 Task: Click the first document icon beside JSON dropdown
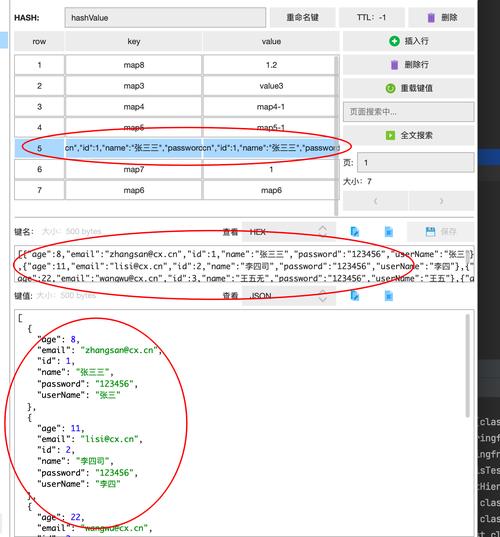tap(355, 296)
